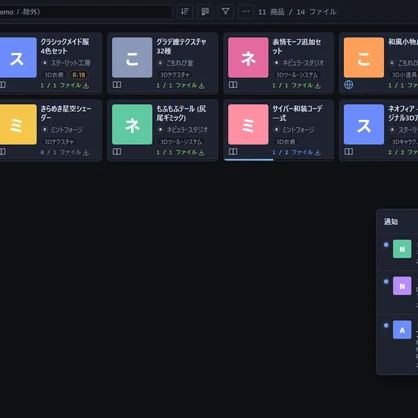Screen dimensions: 418x418
Task: Select shop ネビュラ・スタジオ on もふもふテール card
Action: (x=187, y=130)
